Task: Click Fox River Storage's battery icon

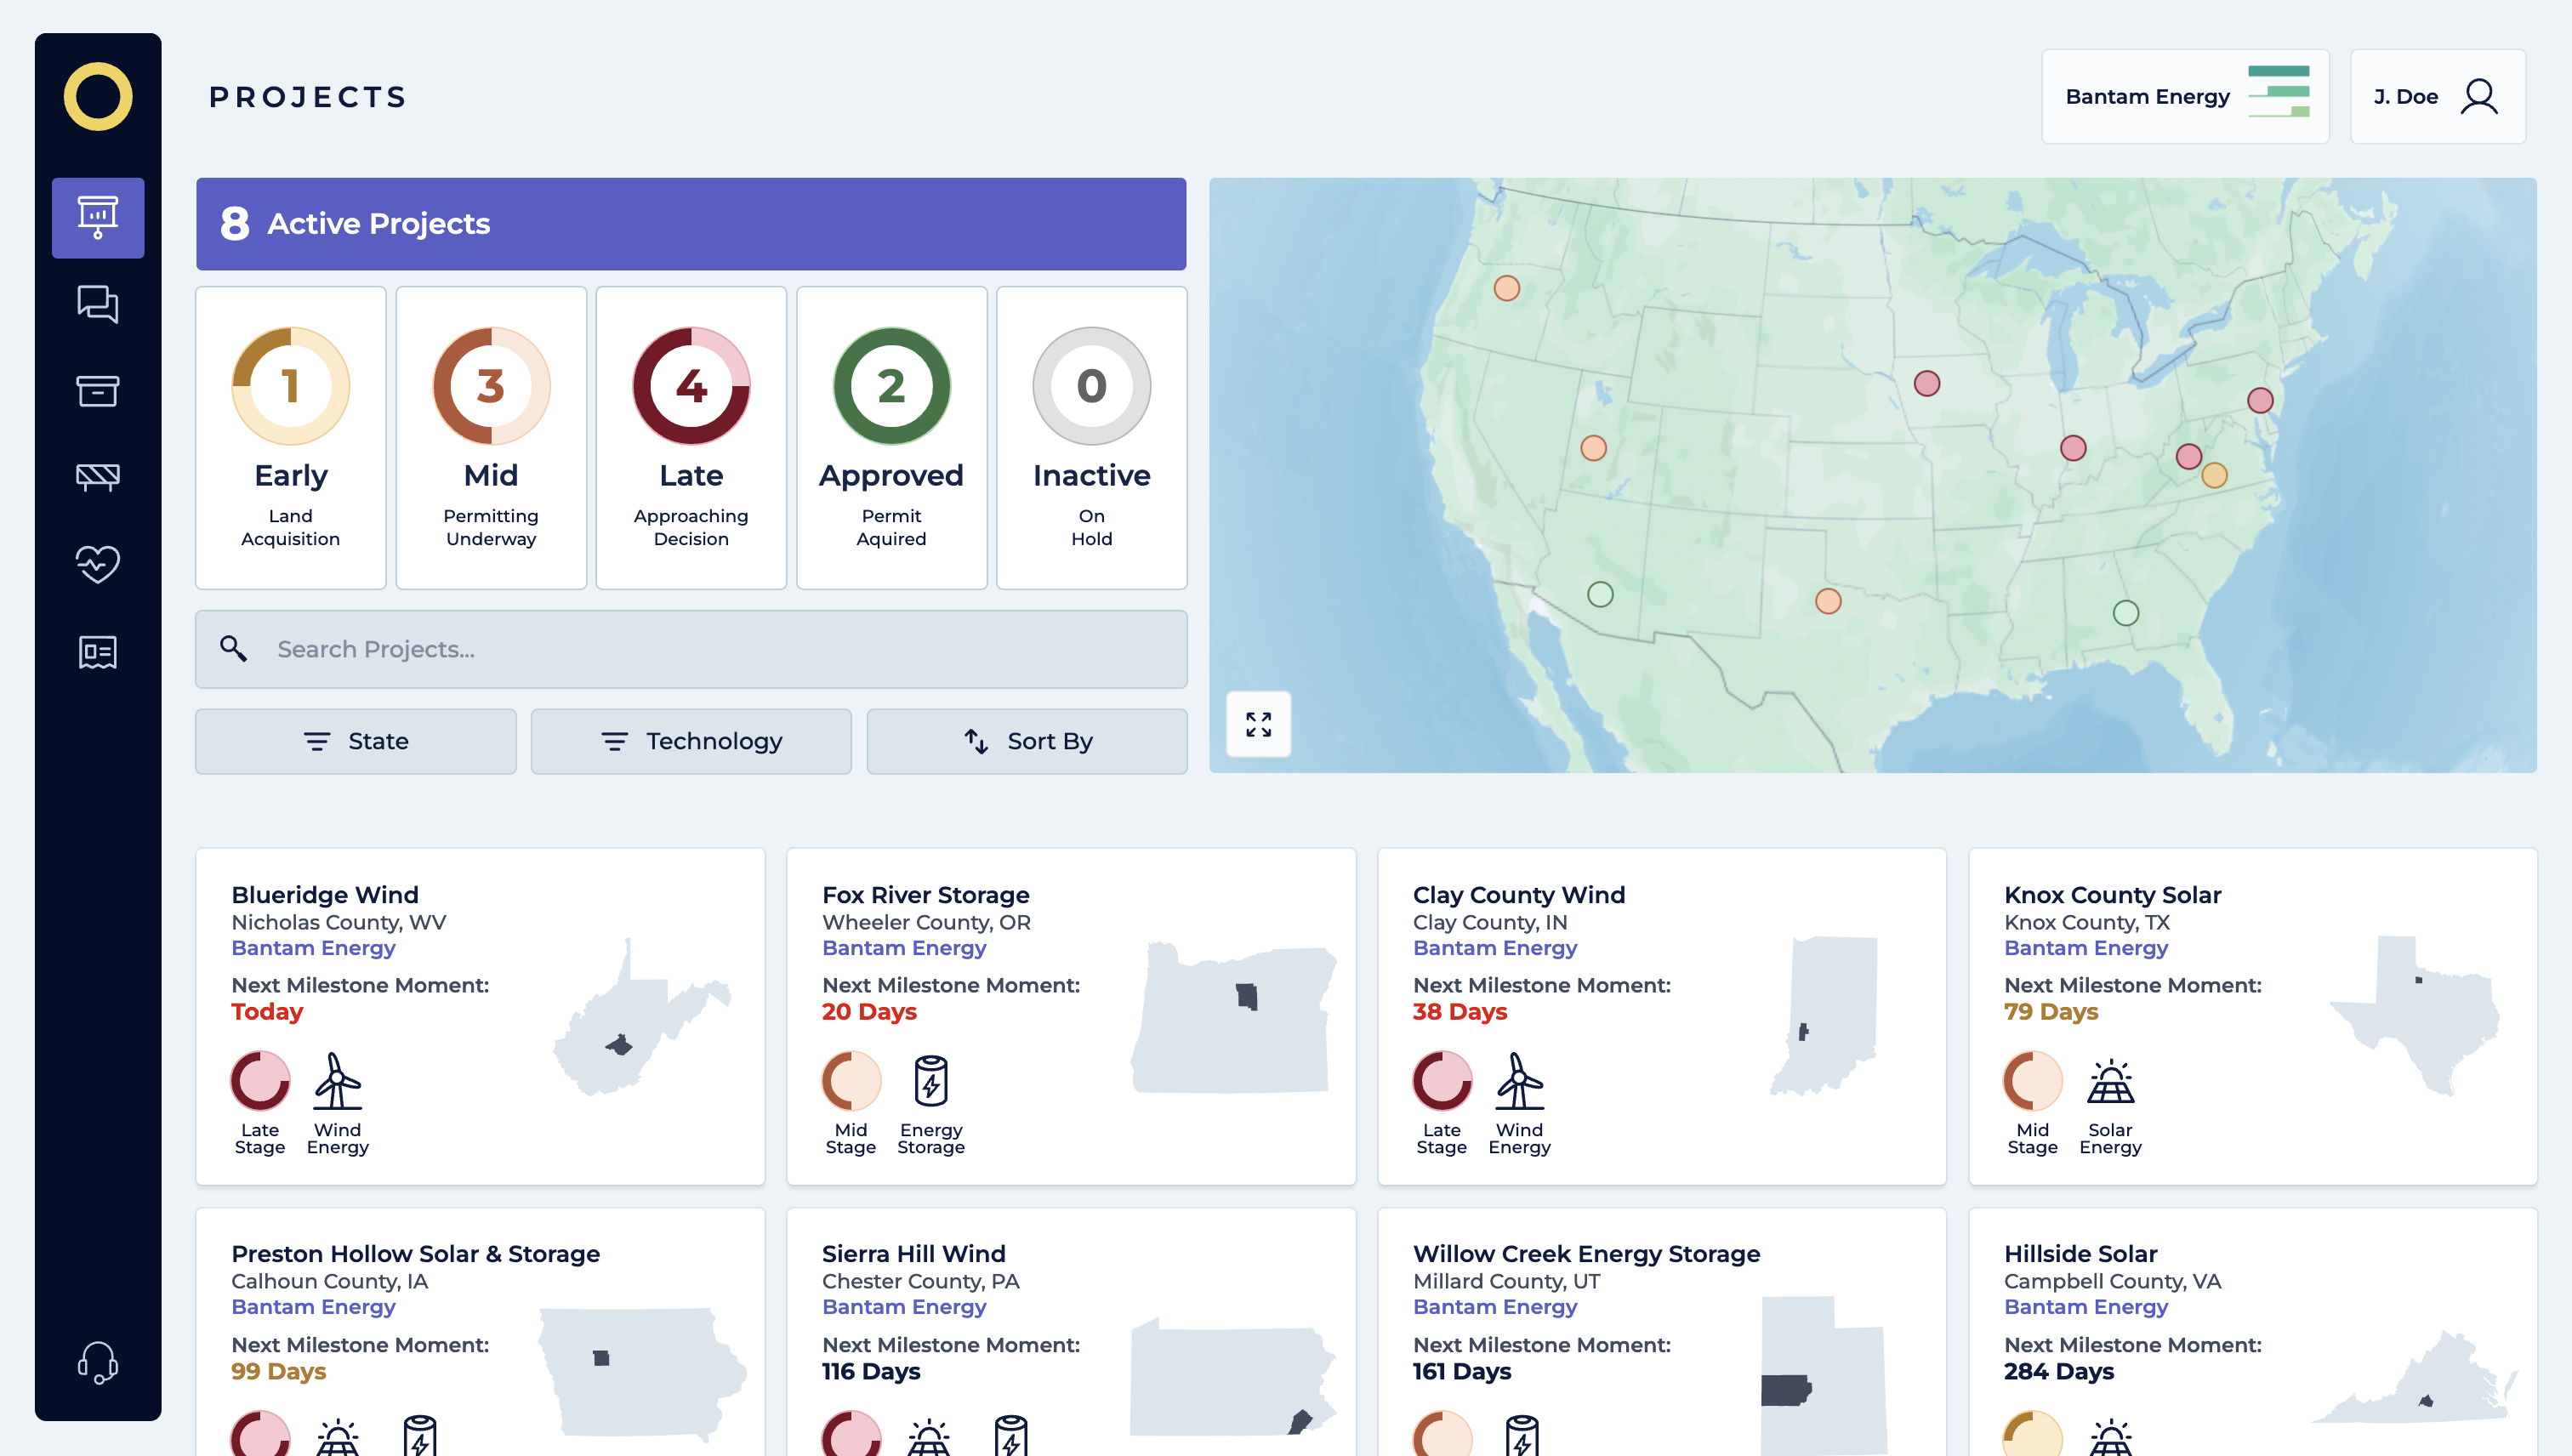Action: 931,1081
